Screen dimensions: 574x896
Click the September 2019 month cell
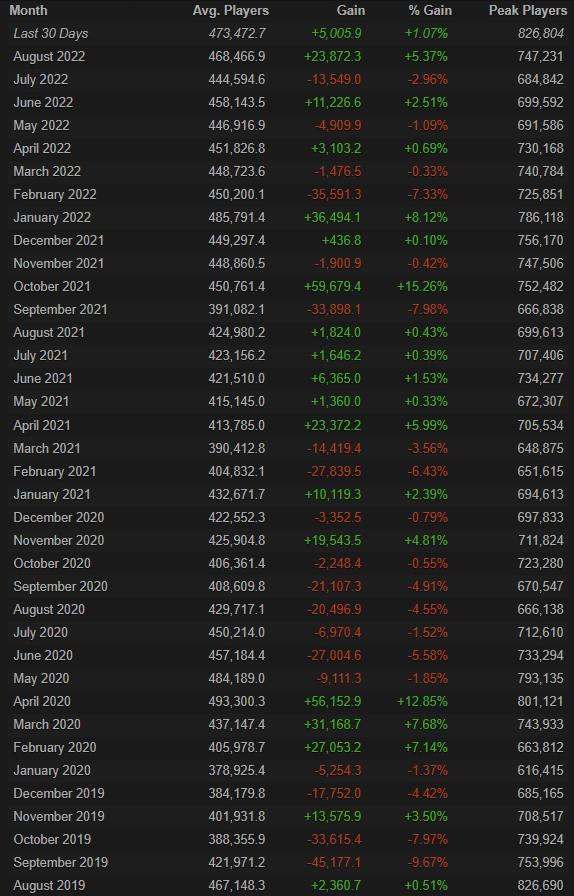pos(61,862)
